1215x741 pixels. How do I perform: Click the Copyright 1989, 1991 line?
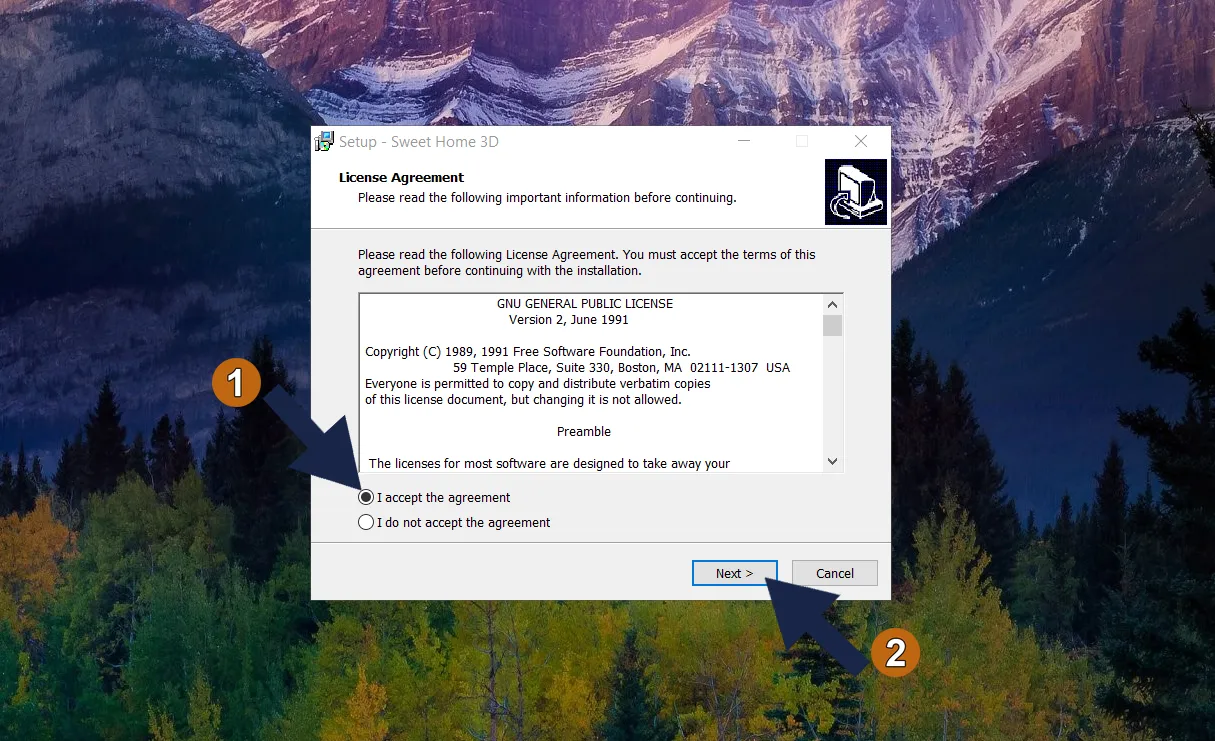528,351
